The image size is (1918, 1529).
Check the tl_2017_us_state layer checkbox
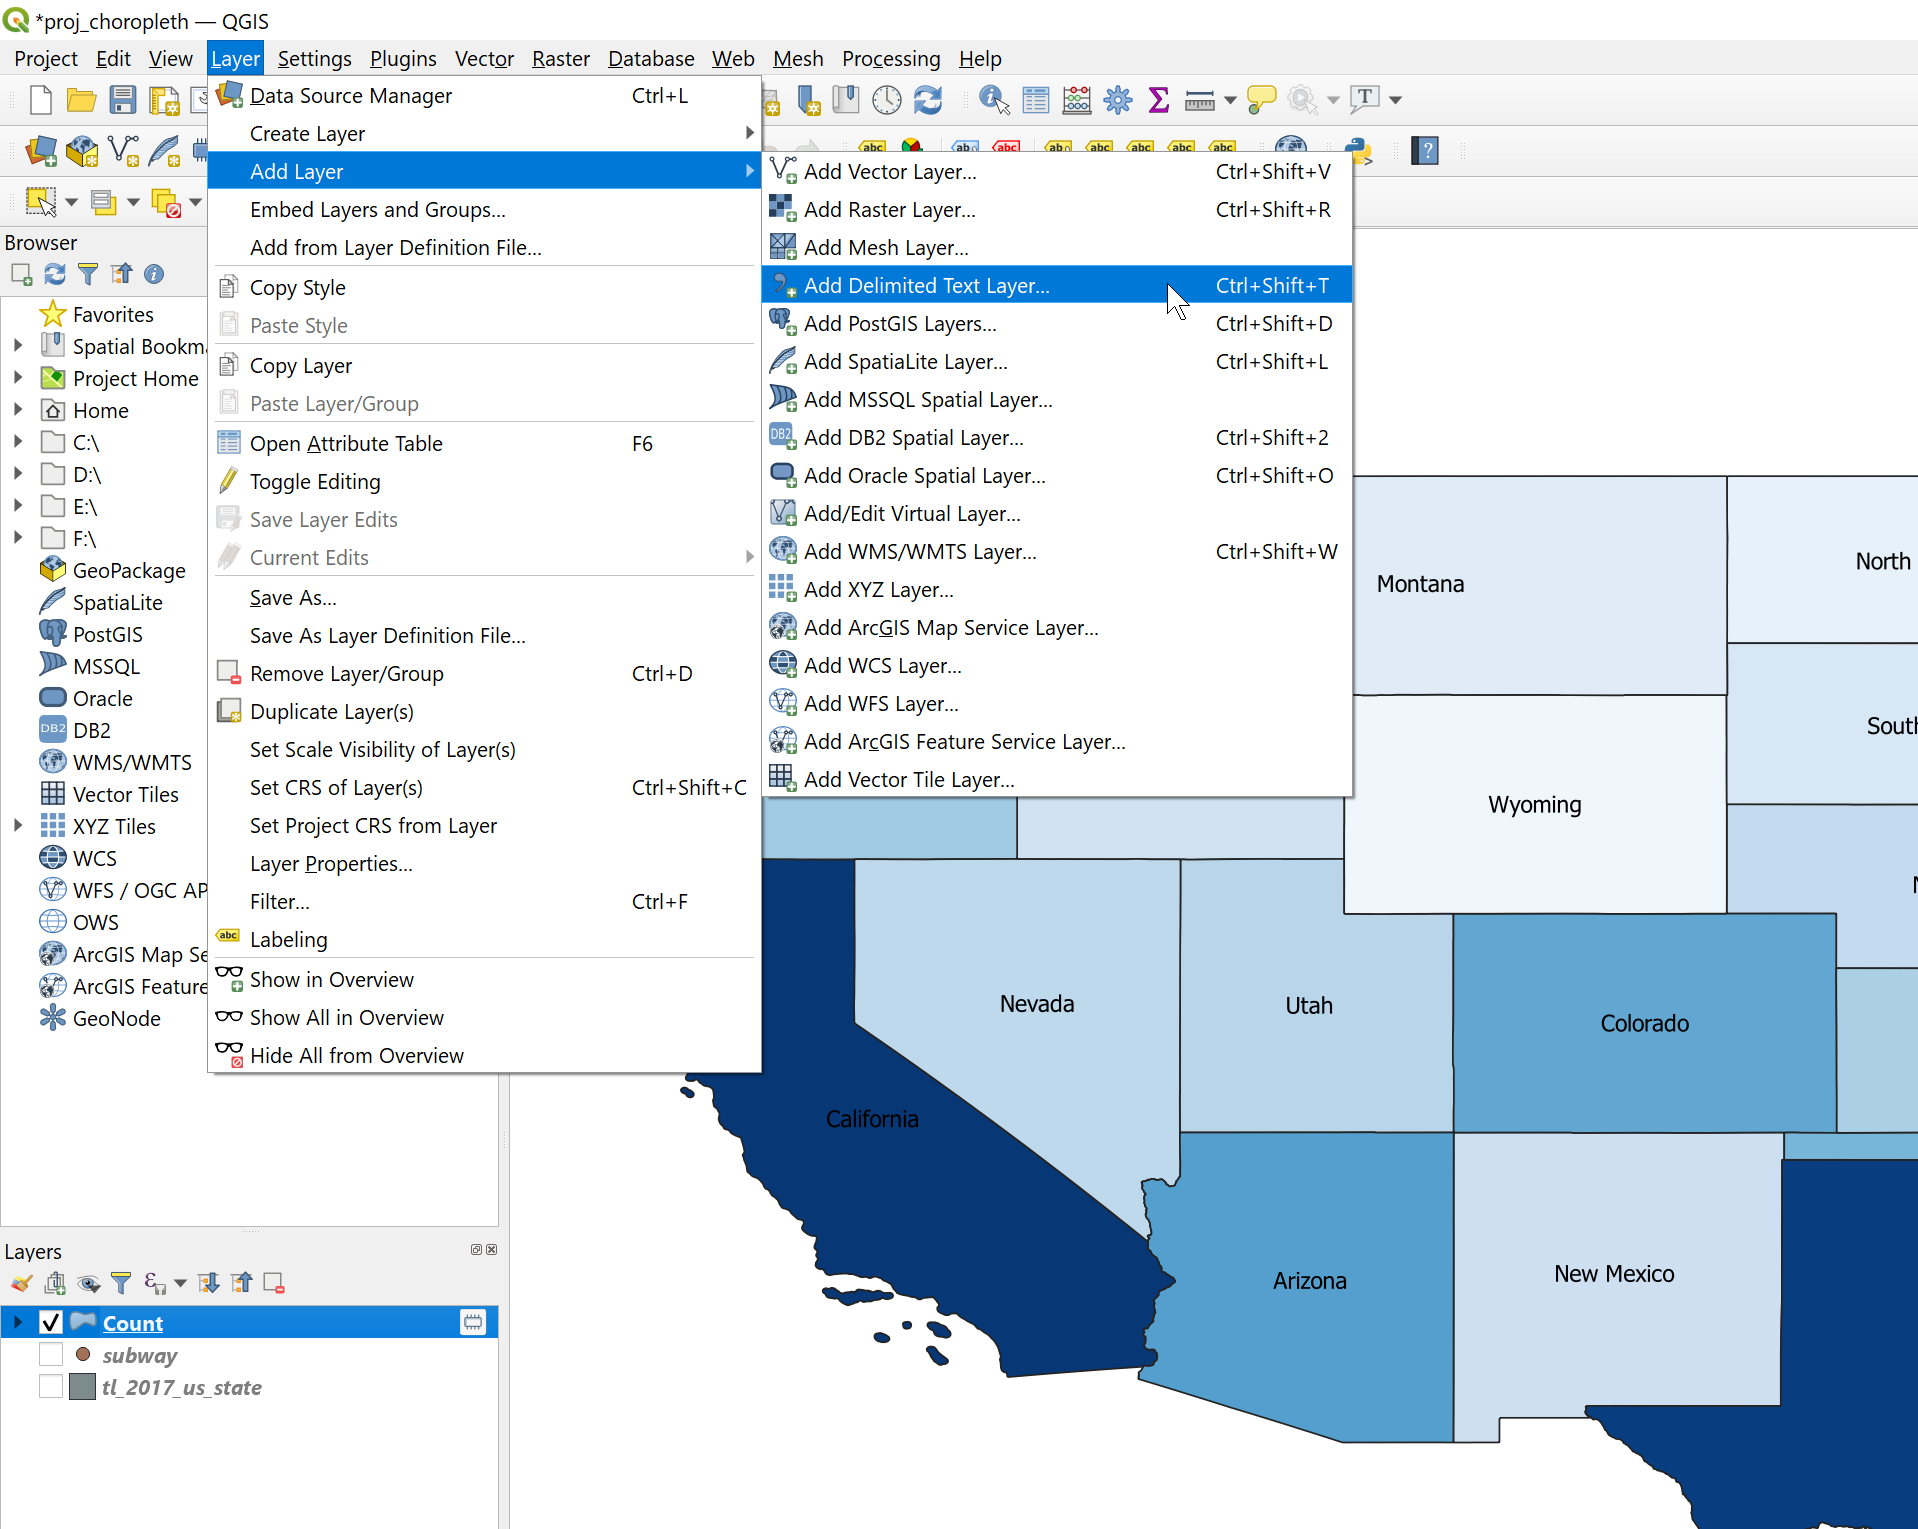click(x=51, y=1386)
